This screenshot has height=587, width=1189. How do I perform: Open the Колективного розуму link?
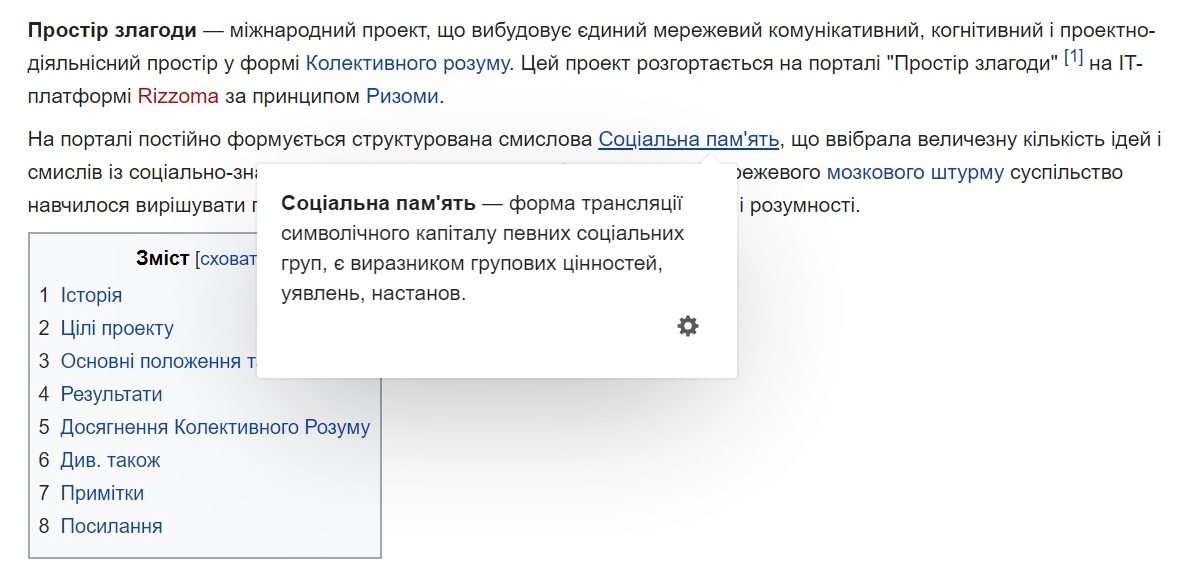click(x=407, y=63)
